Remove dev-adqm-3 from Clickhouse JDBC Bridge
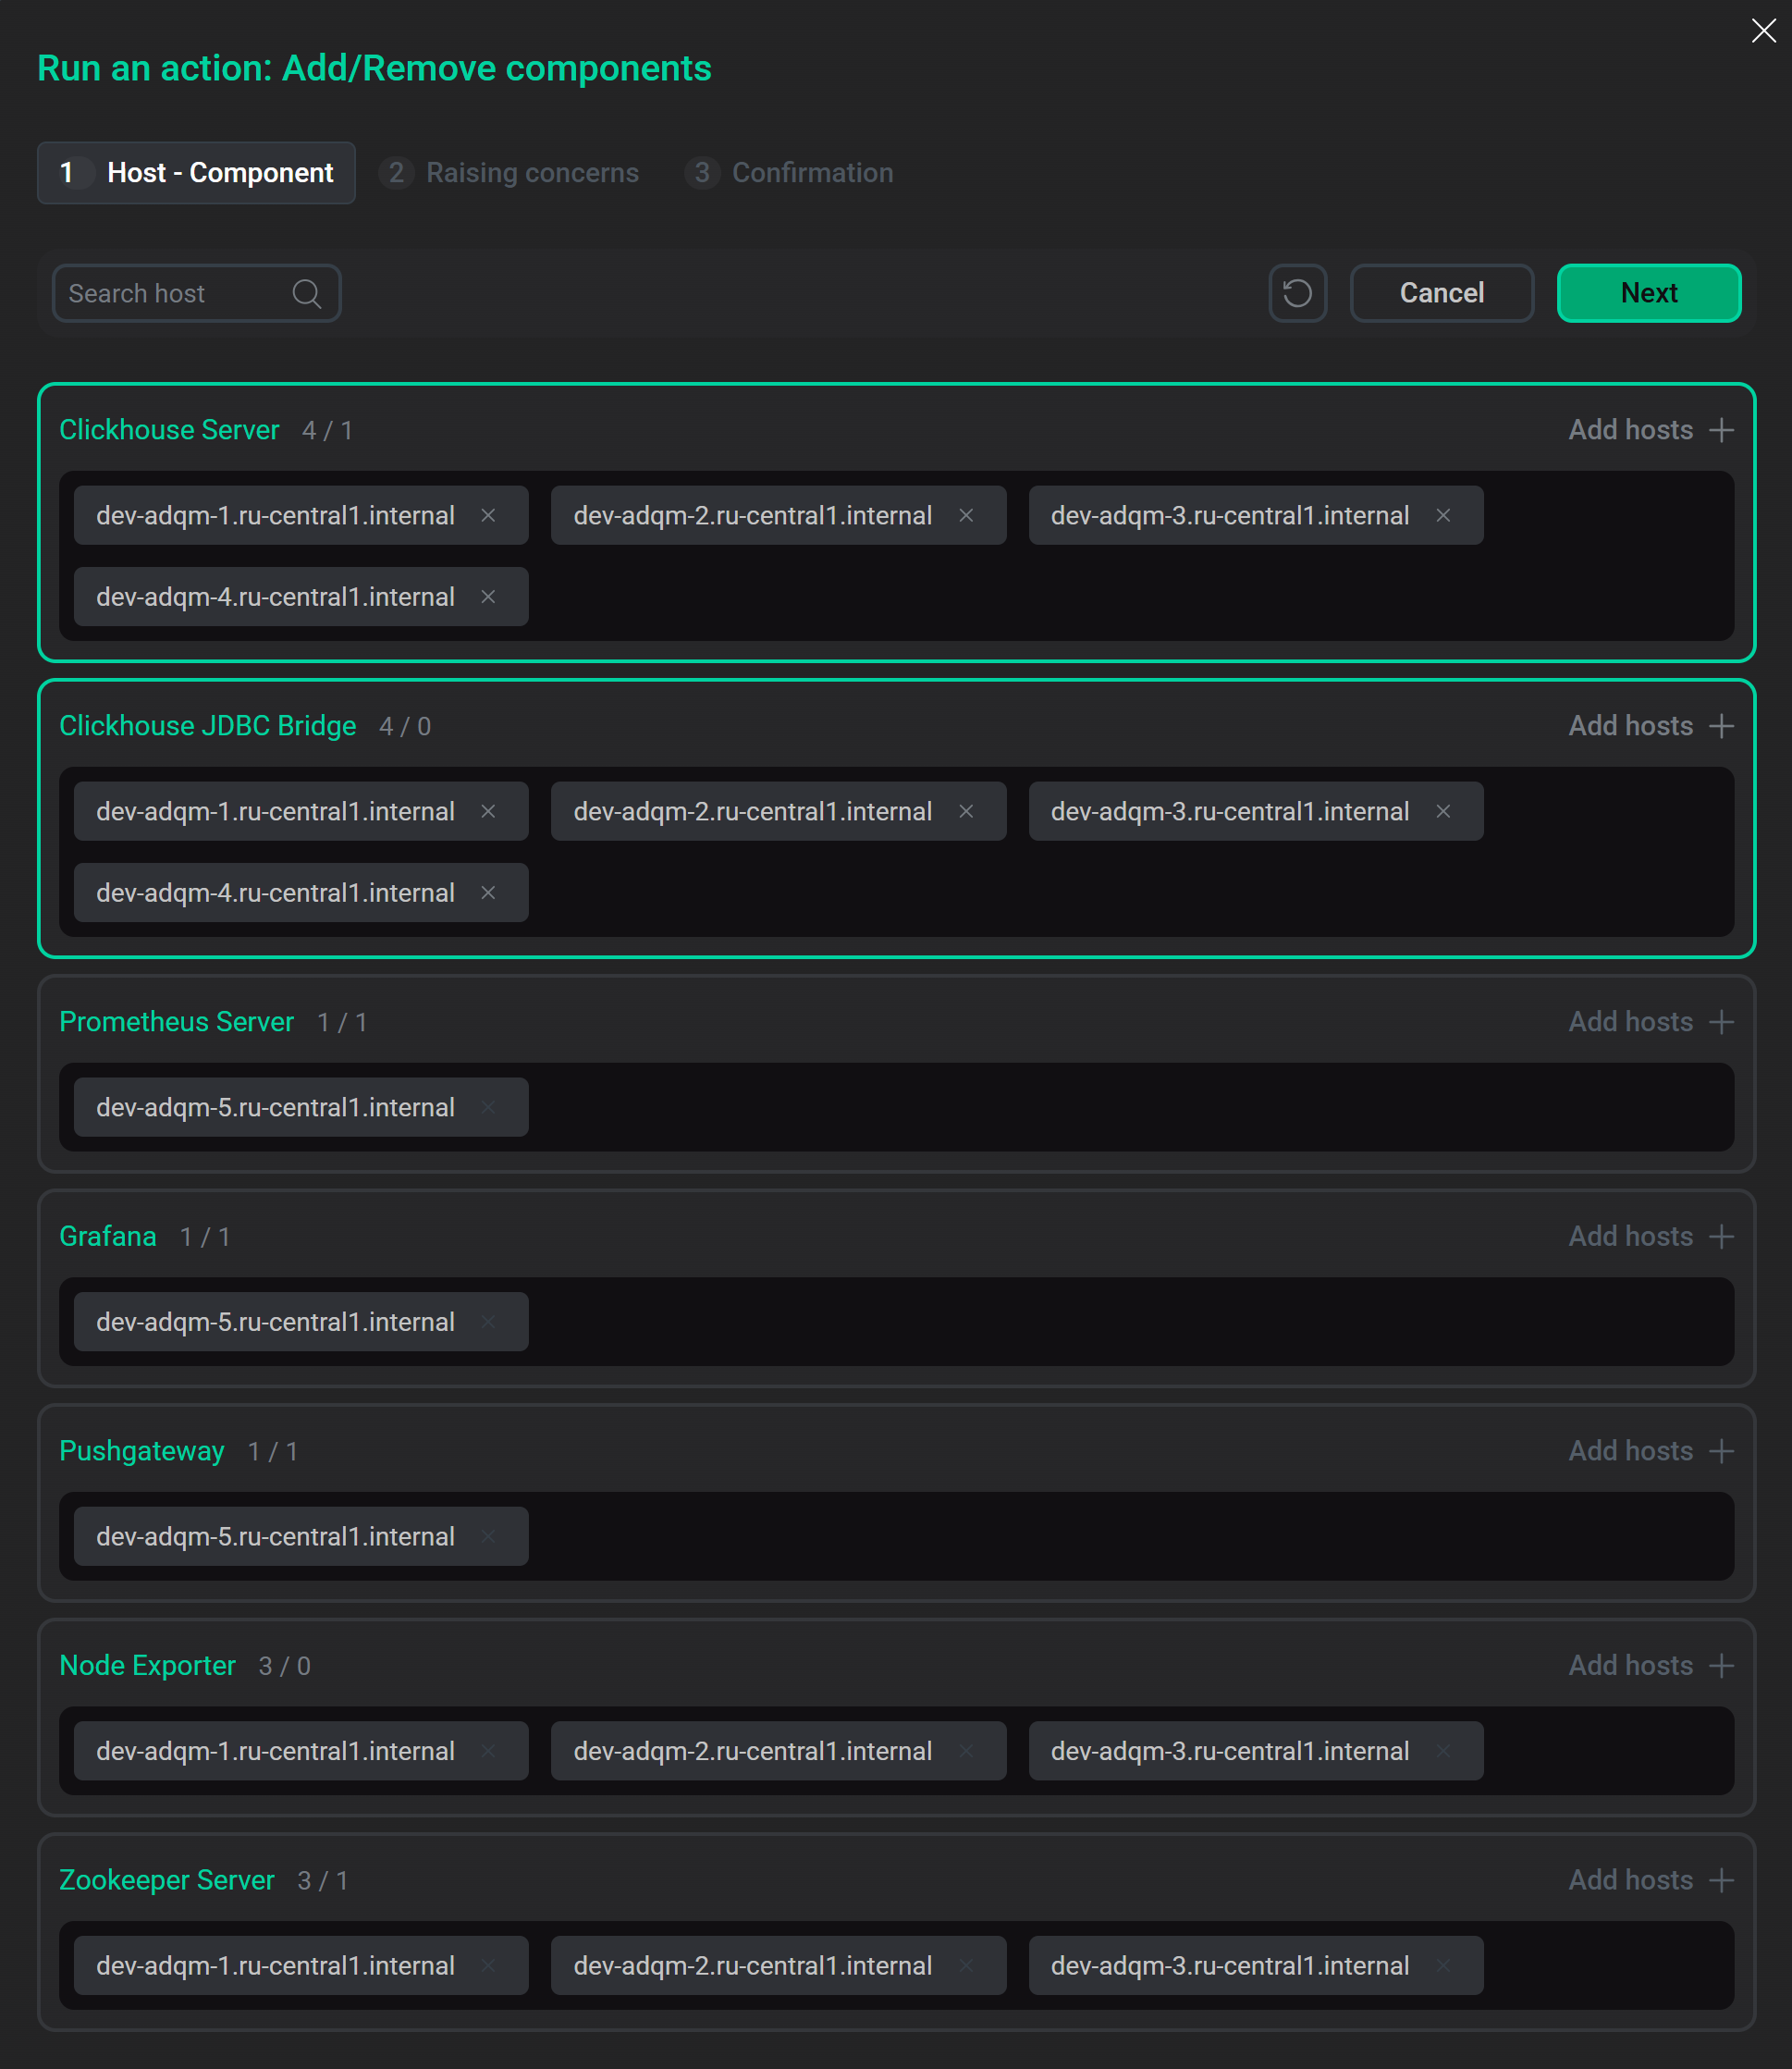Screen dimensions: 1792x2069 pos(1443,812)
